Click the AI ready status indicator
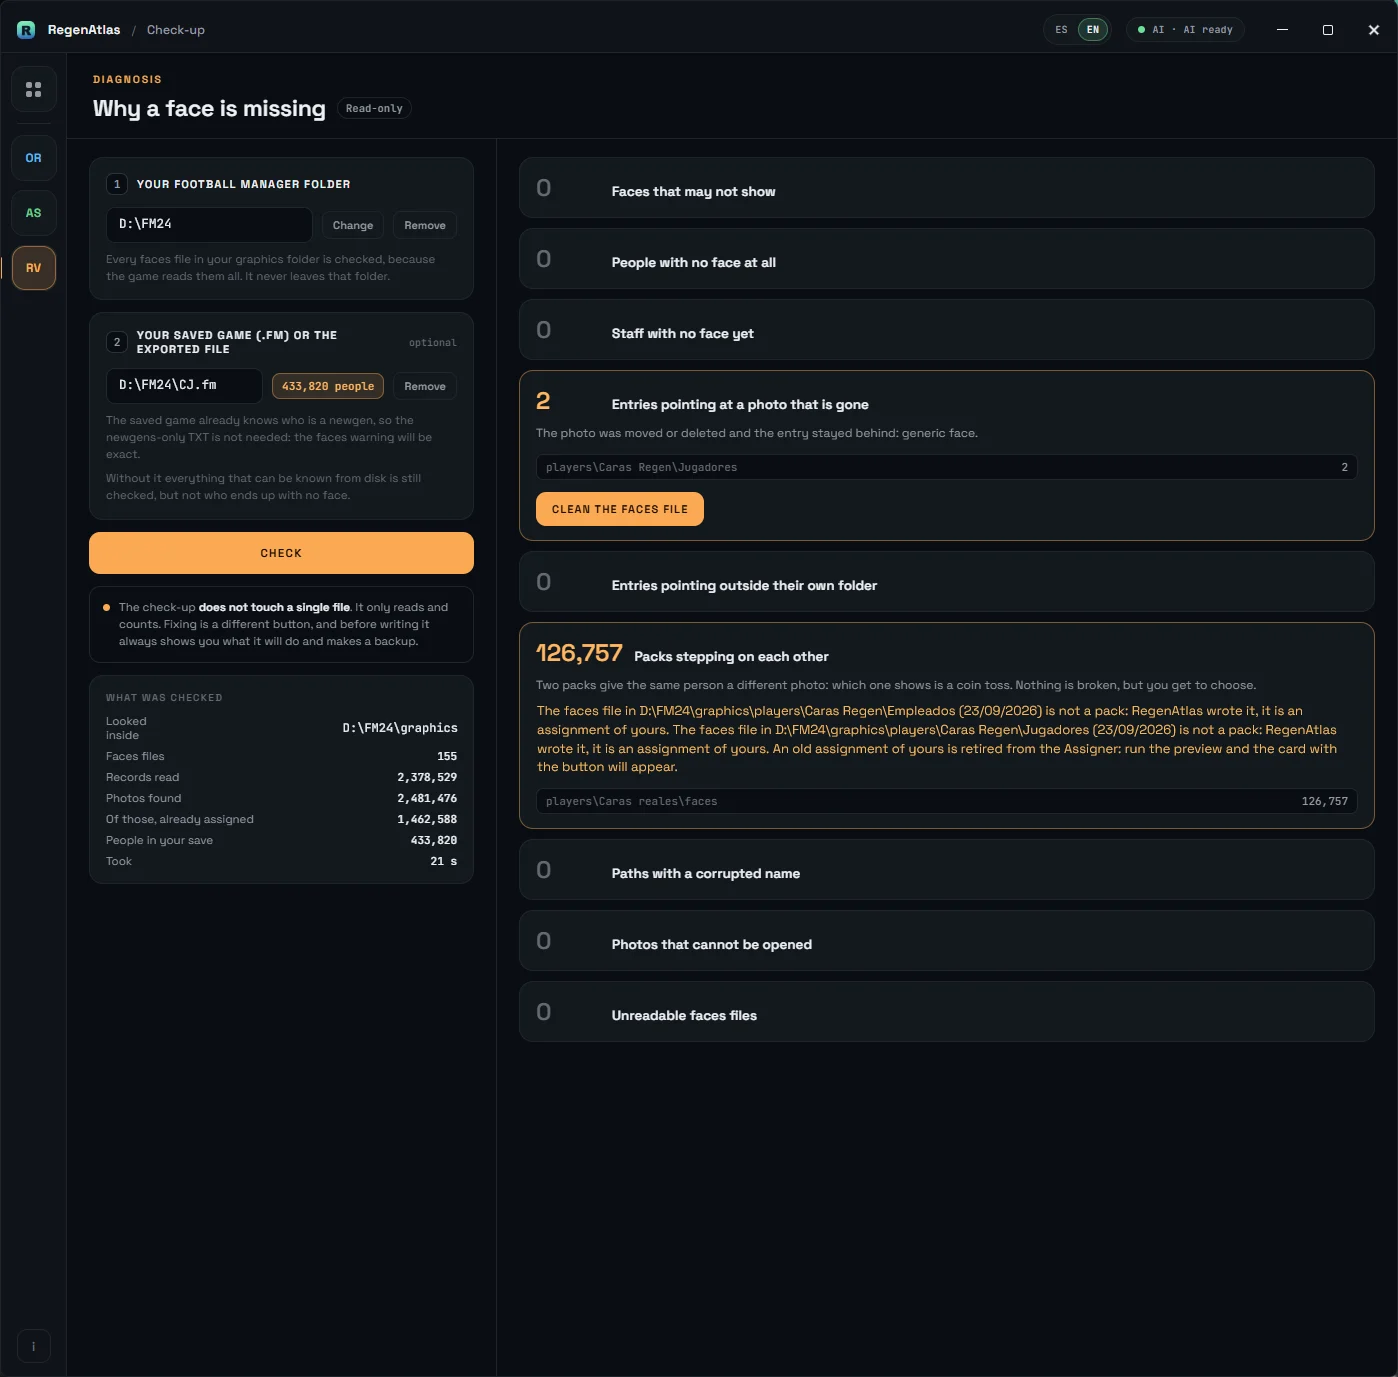 click(x=1185, y=30)
